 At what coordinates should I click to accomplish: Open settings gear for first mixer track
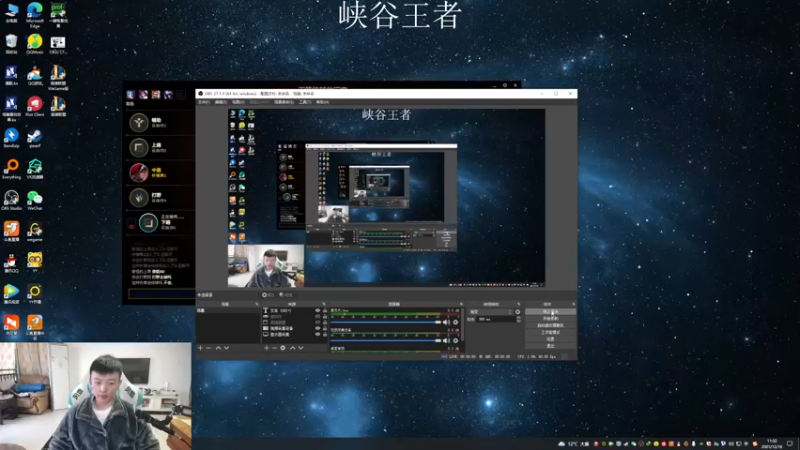point(456,322)
